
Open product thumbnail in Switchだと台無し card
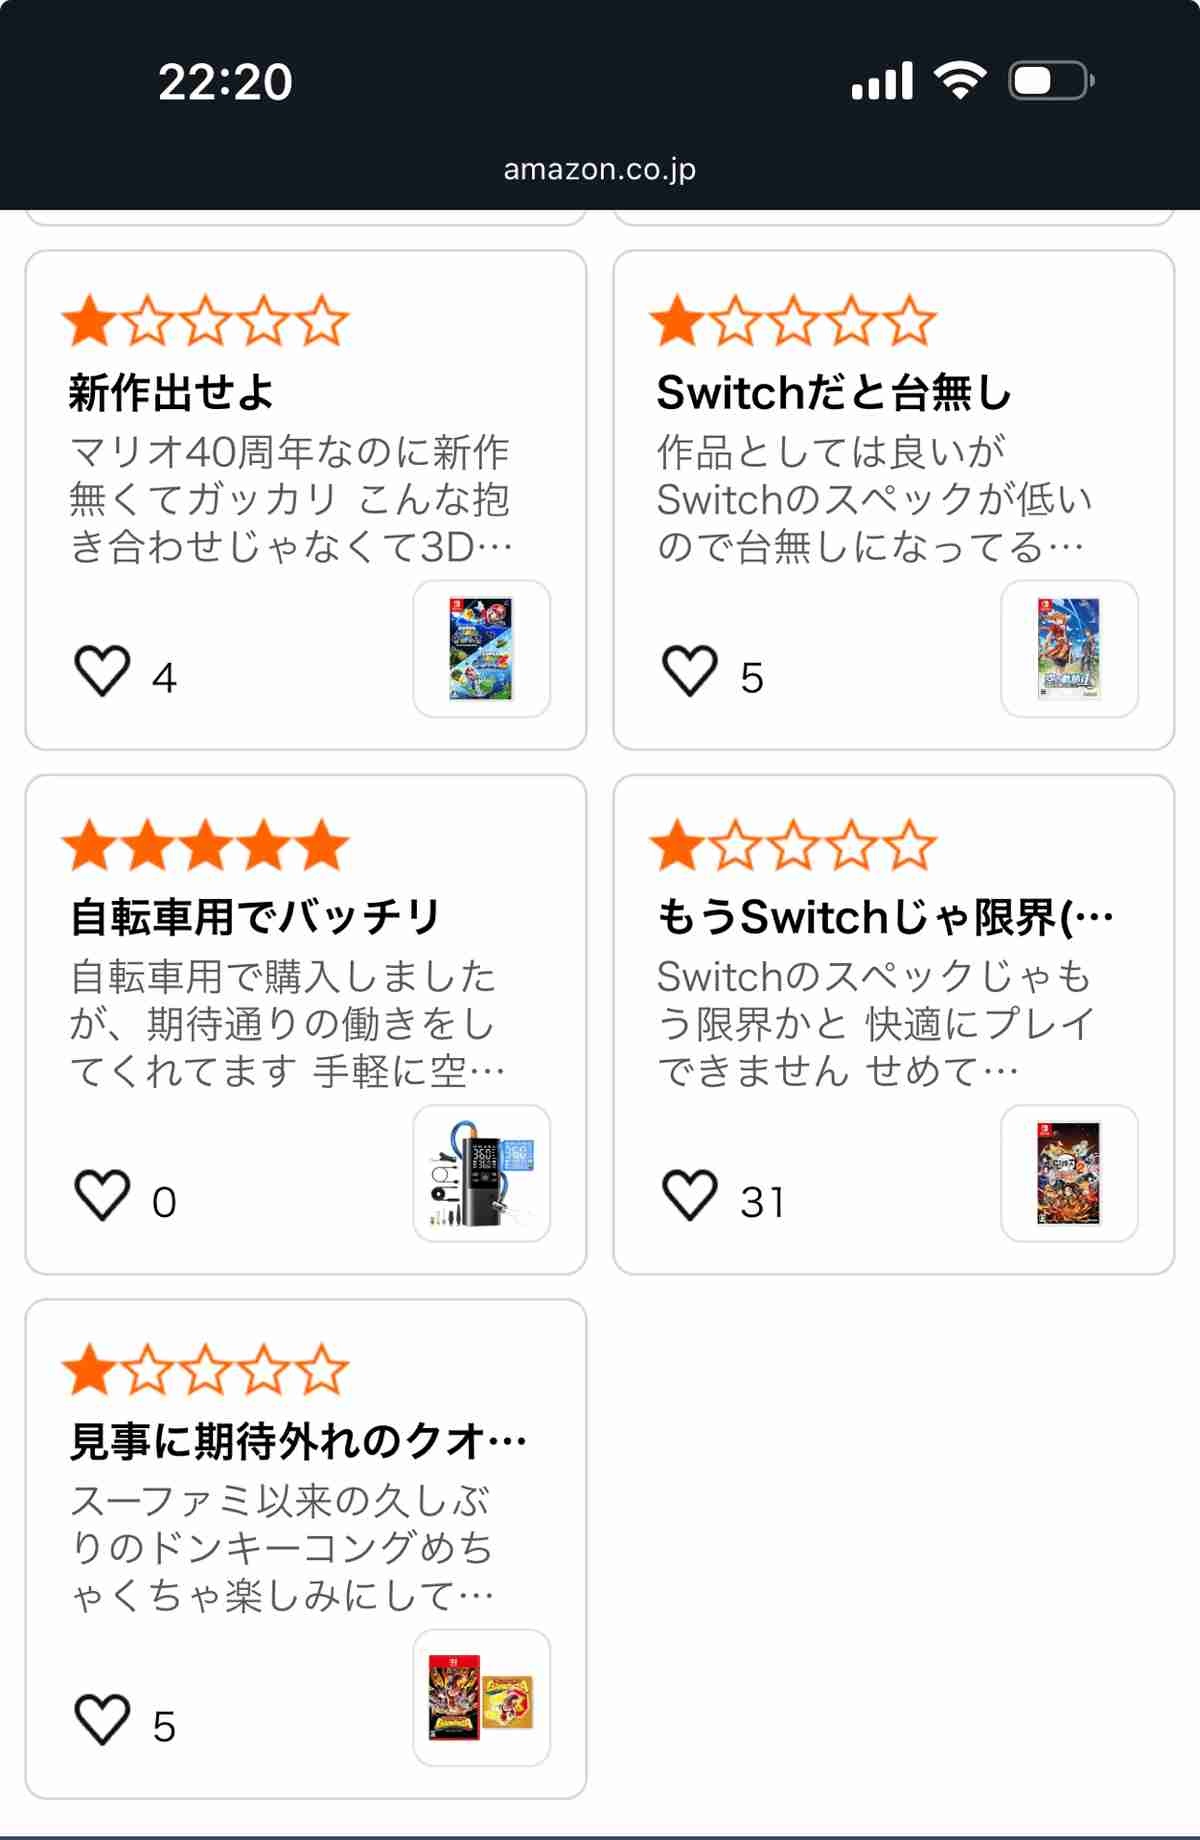click(x=1069, y=649)
